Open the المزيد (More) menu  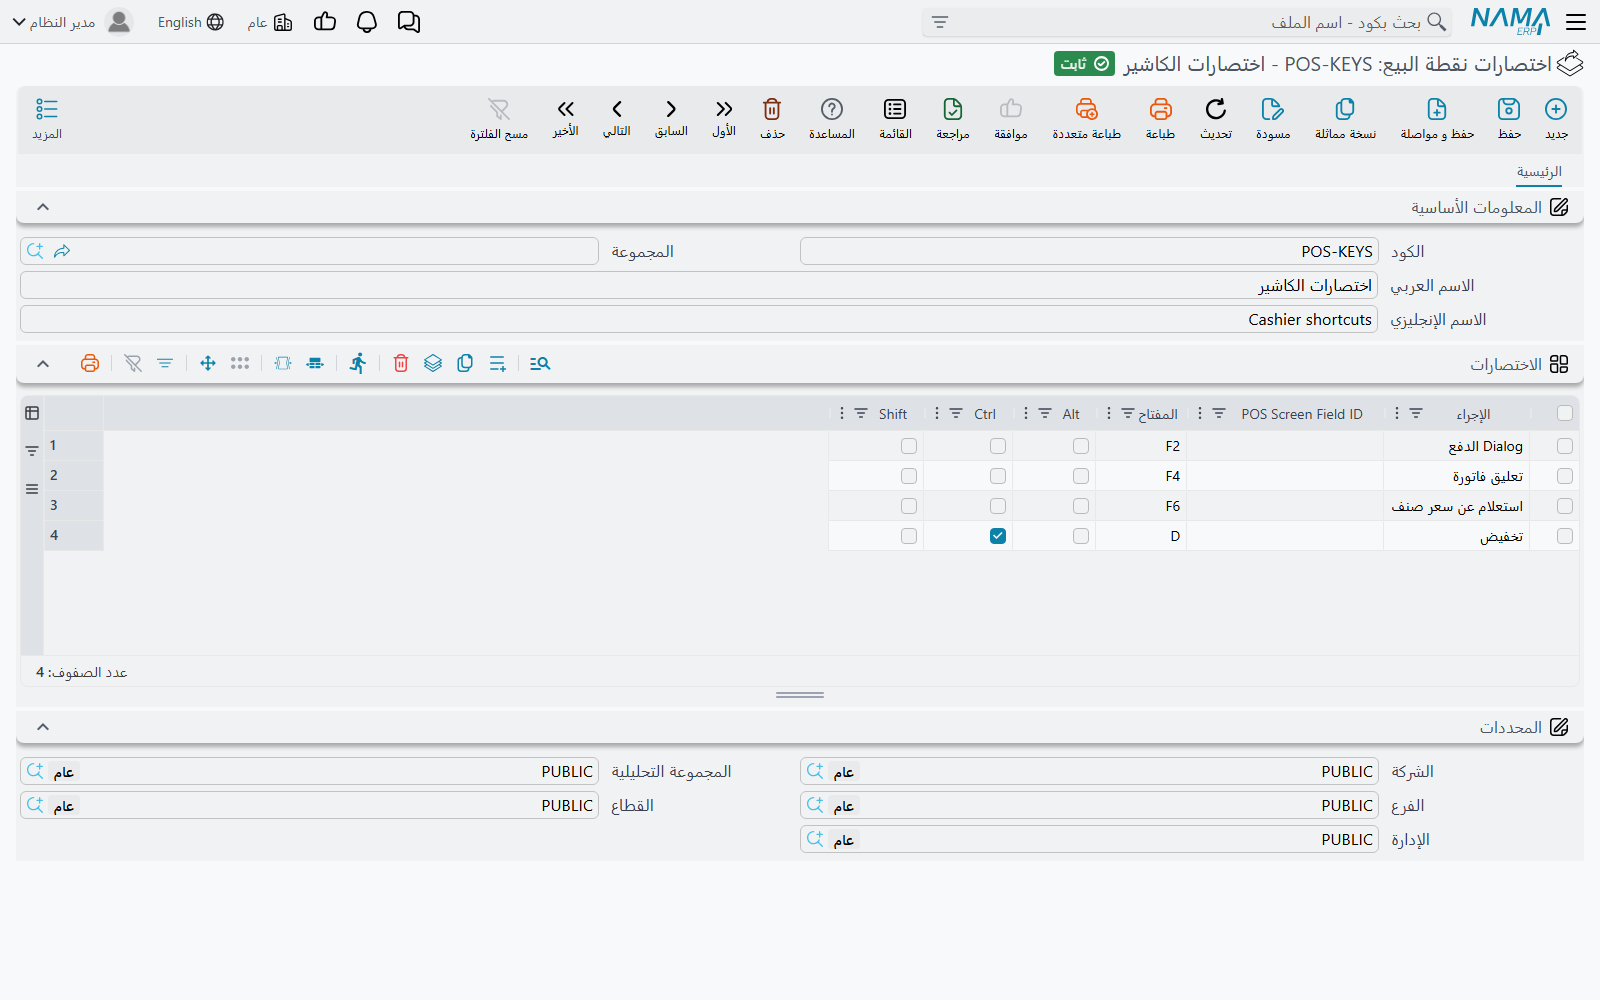point(47,118)
